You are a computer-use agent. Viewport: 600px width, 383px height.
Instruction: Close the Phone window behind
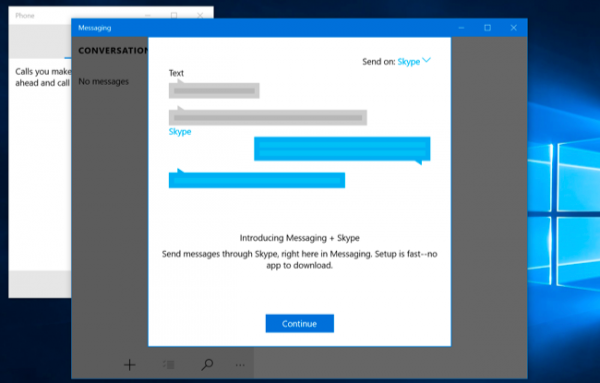point(200,15)
